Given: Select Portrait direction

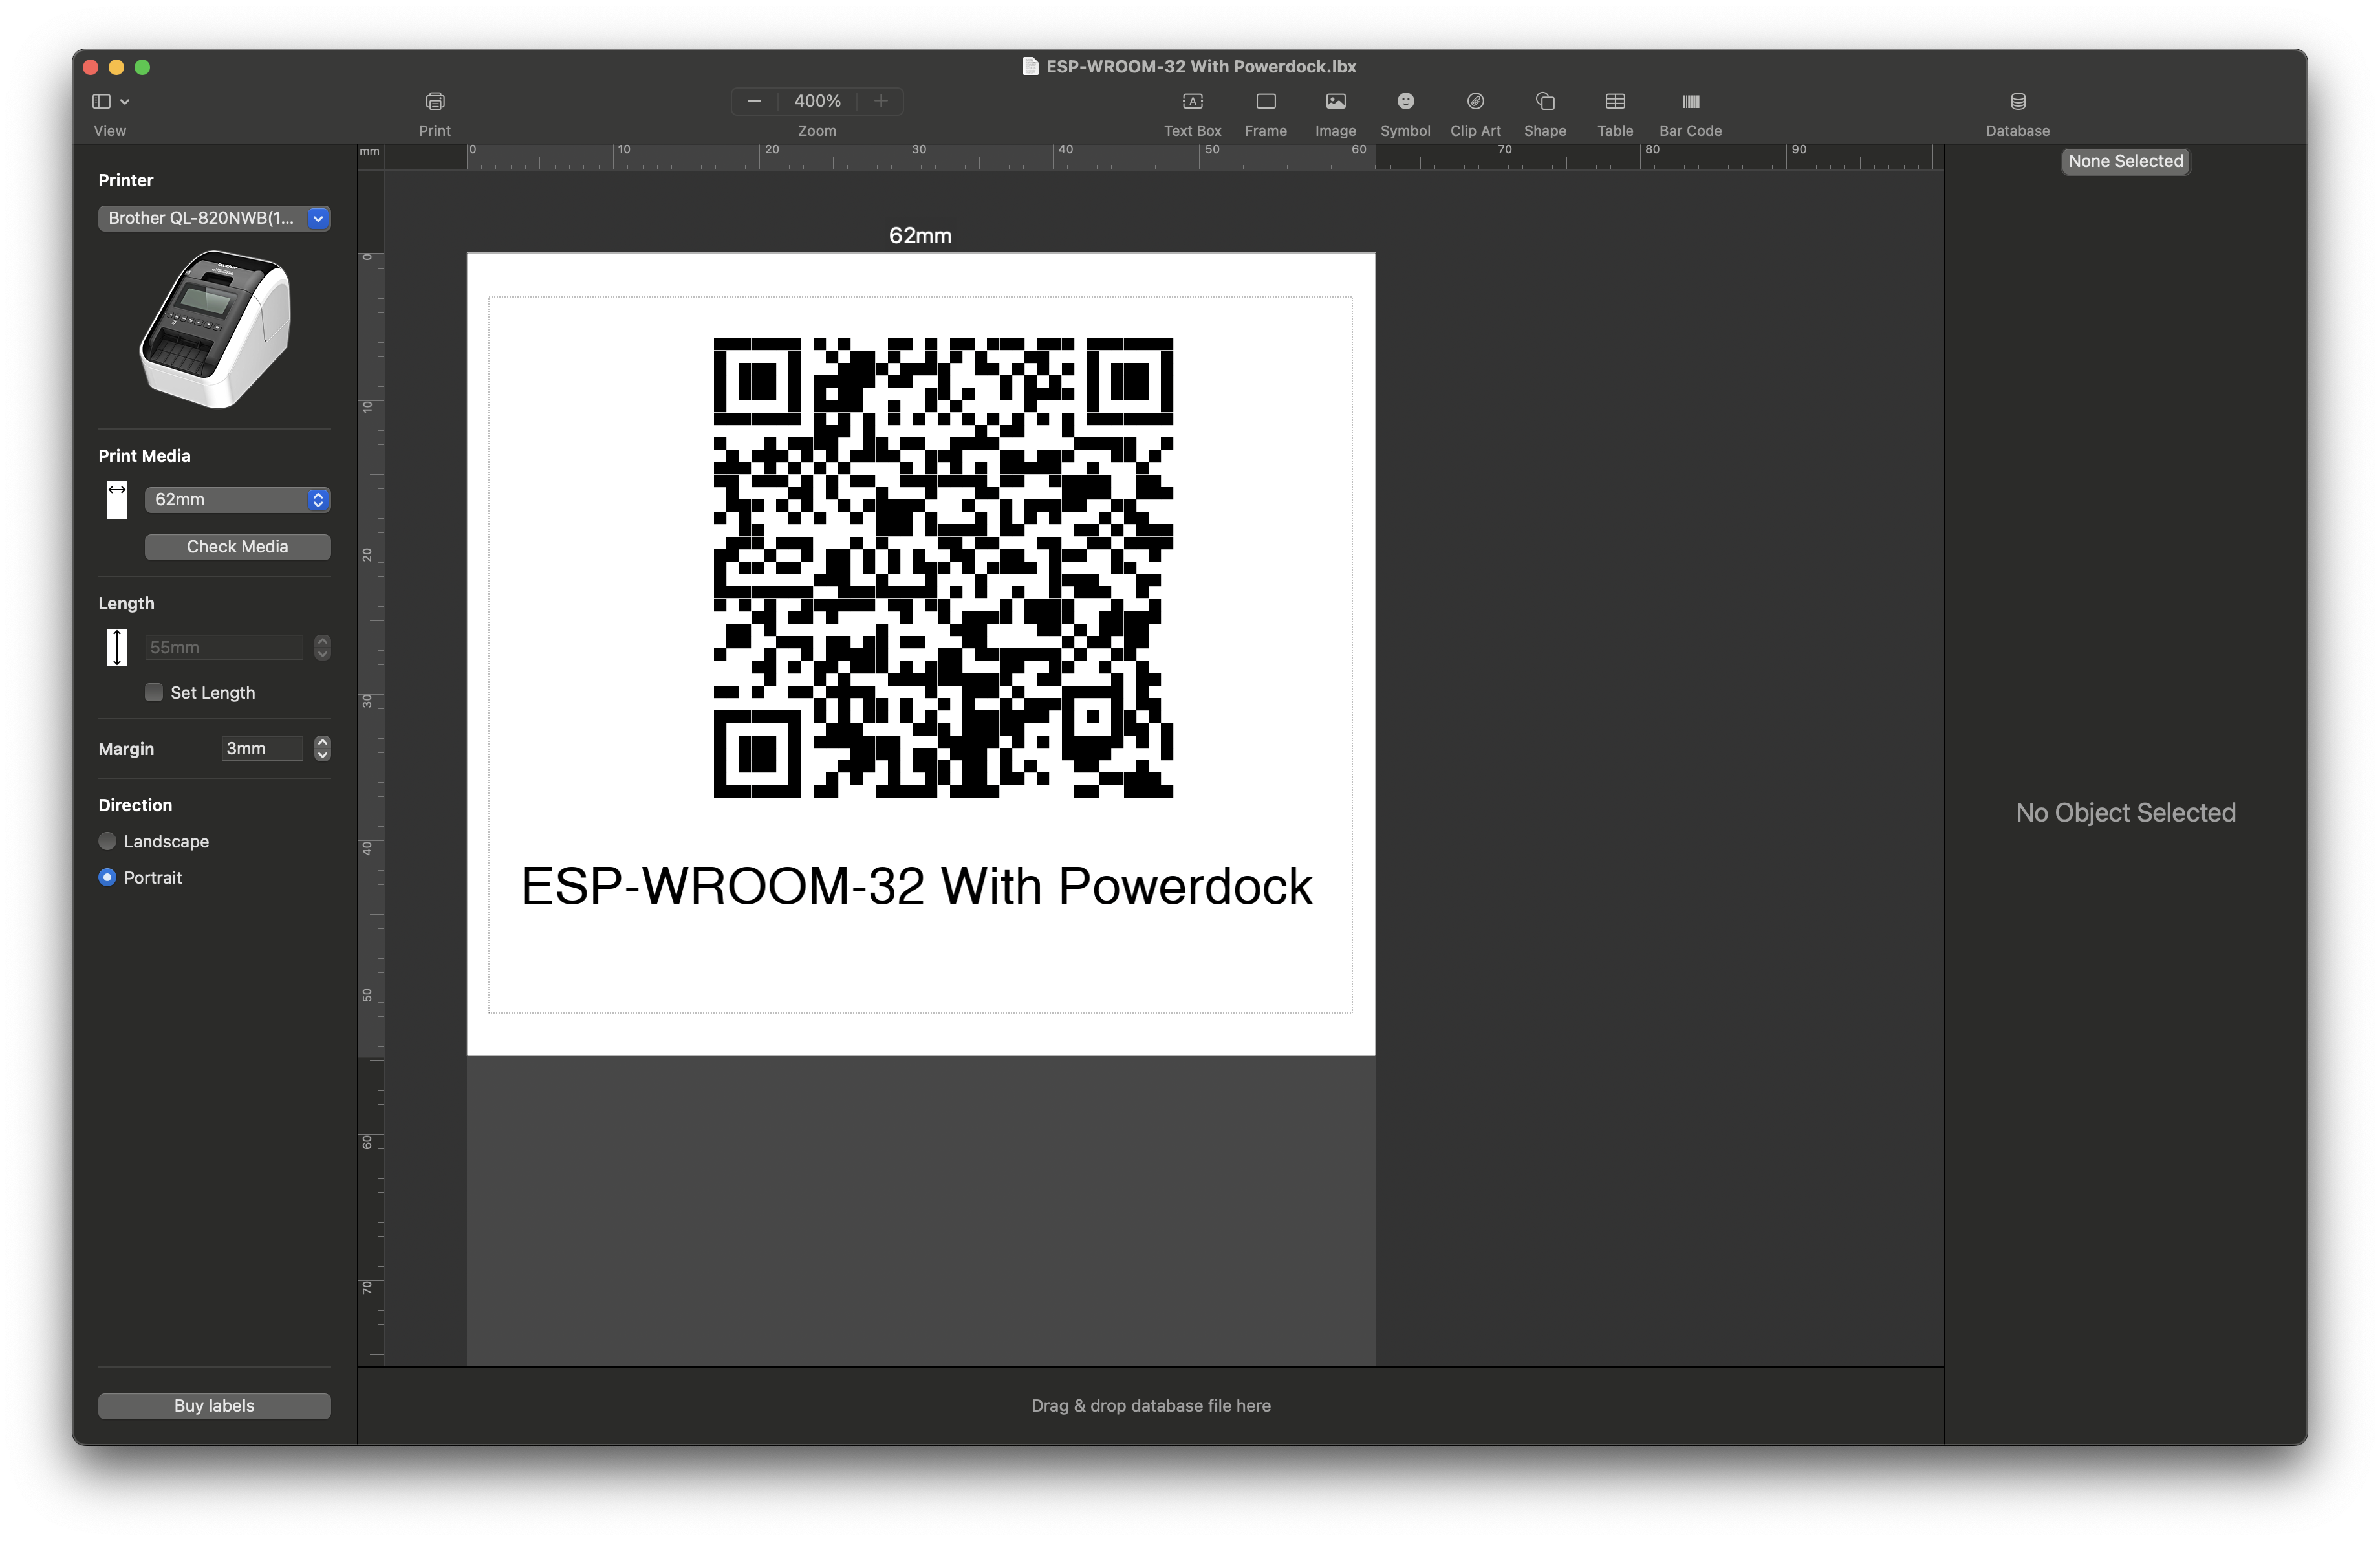Looking at the screenshot, I should click(108, 877).
